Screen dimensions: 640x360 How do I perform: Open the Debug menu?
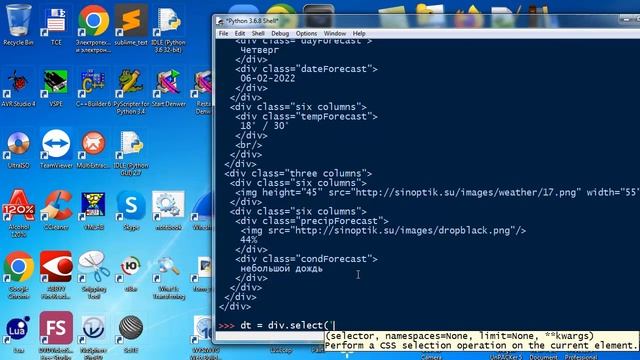click(x=280, y=33)
